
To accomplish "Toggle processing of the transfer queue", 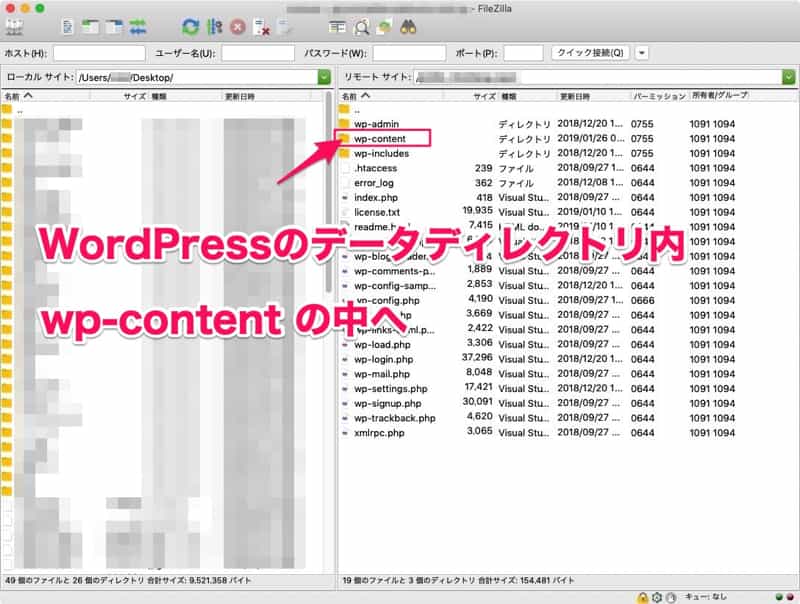I will [x=215, y=27].
